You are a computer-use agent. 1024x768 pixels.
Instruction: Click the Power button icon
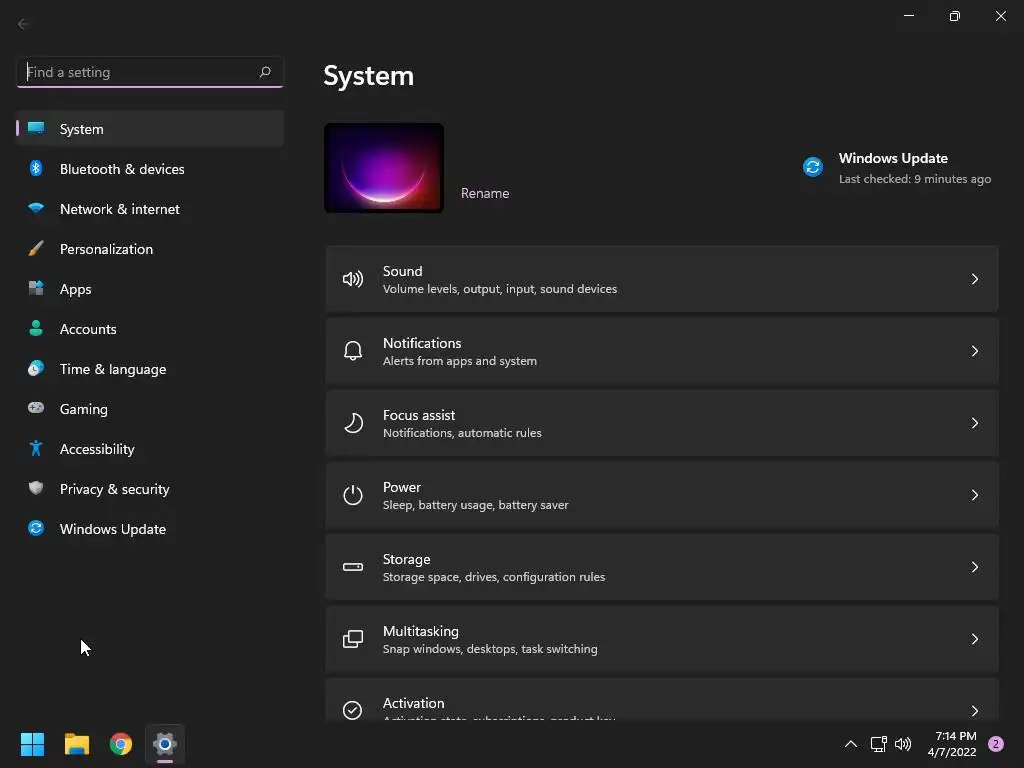tap(353, 495)
